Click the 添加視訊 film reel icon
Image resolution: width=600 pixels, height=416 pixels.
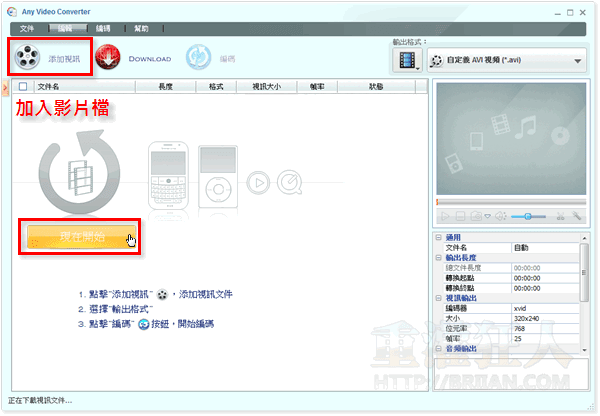(27, 57)
